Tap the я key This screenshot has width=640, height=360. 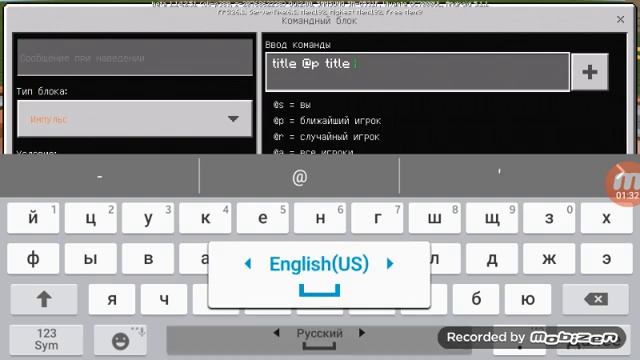(x=112, y=299)
